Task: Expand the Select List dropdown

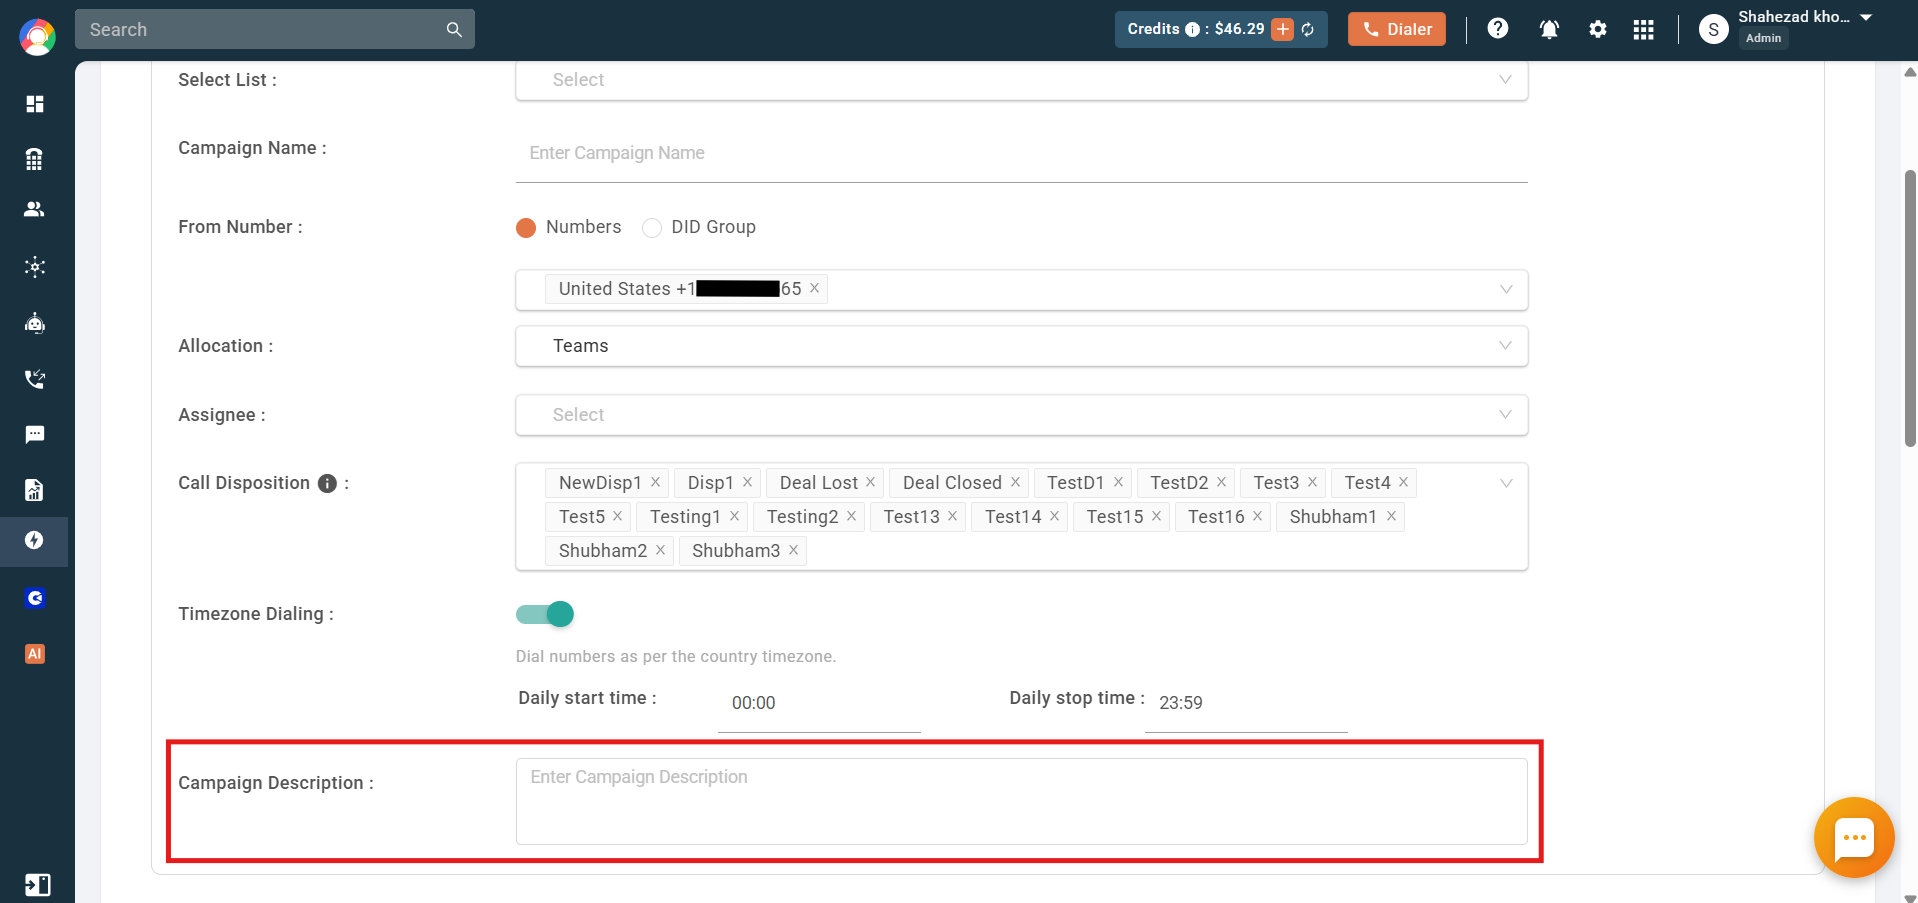Action: (1021, 80)
